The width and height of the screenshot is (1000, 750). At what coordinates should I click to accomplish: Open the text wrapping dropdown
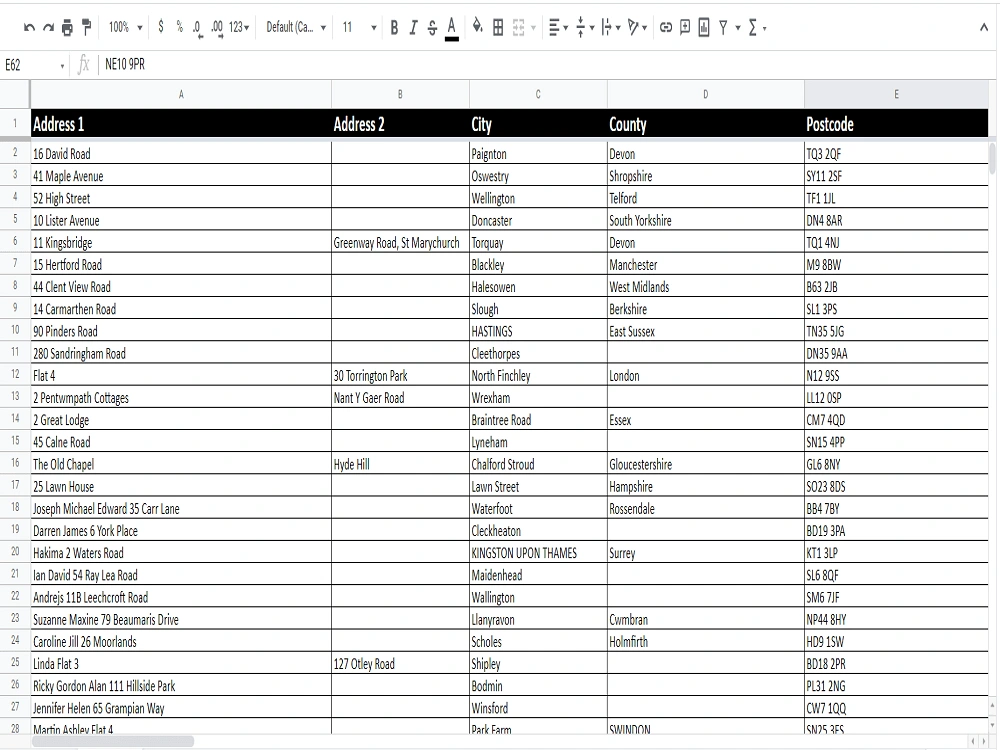610,27
